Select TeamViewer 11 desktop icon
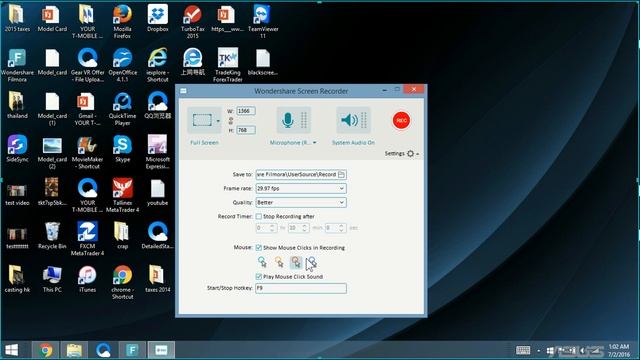Image resolution: width=640 pixels, height=360 pixels. tap(263, 21)
